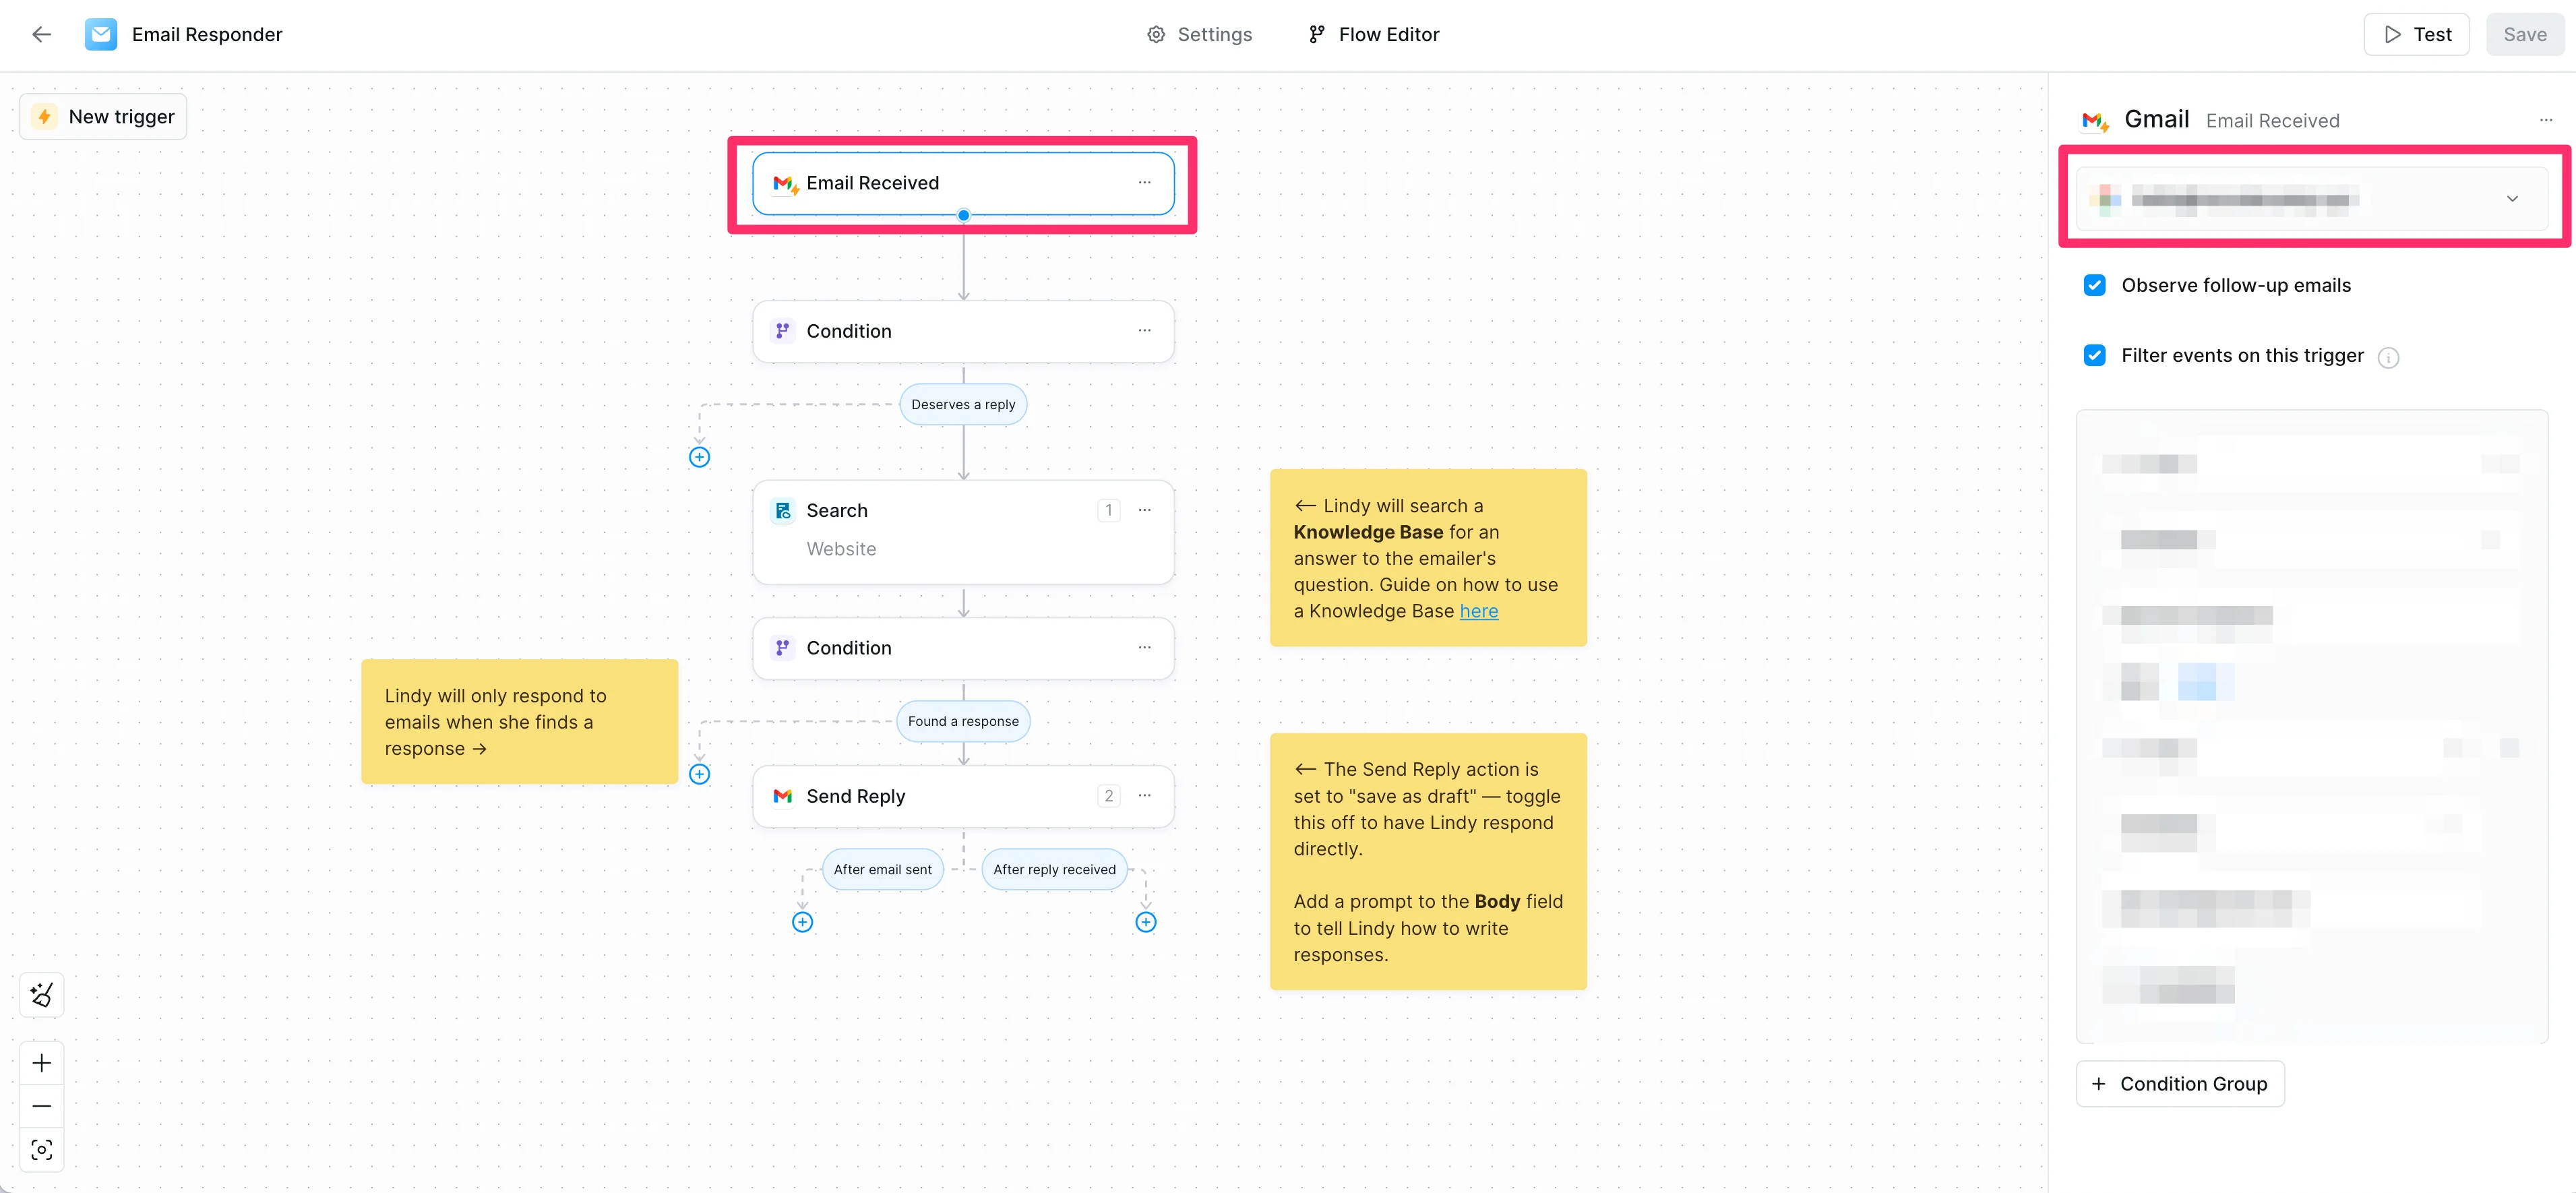Add step below After email sent
This screenshot has height=1193, width=2576.
[802, 922]
